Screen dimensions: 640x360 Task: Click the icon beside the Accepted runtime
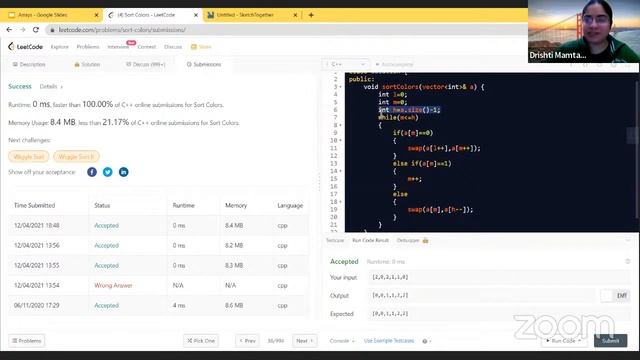point(628,261)
